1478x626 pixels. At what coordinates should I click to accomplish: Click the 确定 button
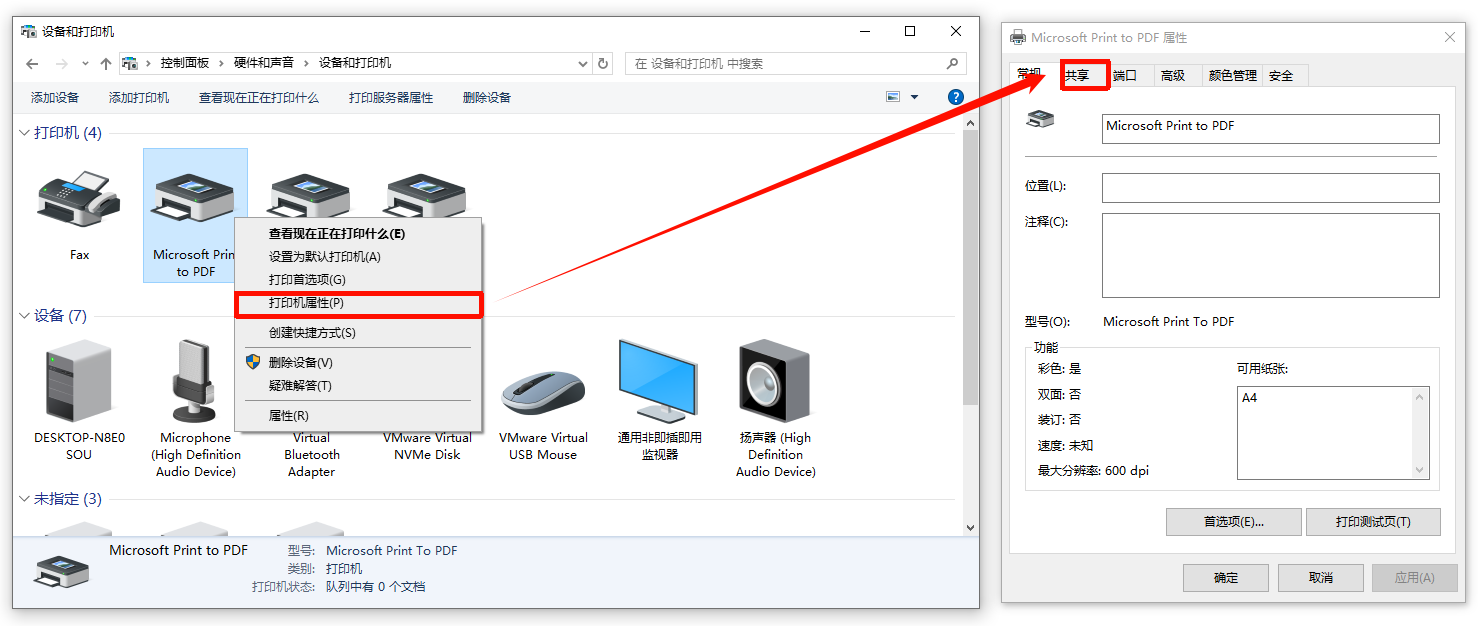(x=1226, y=578)
